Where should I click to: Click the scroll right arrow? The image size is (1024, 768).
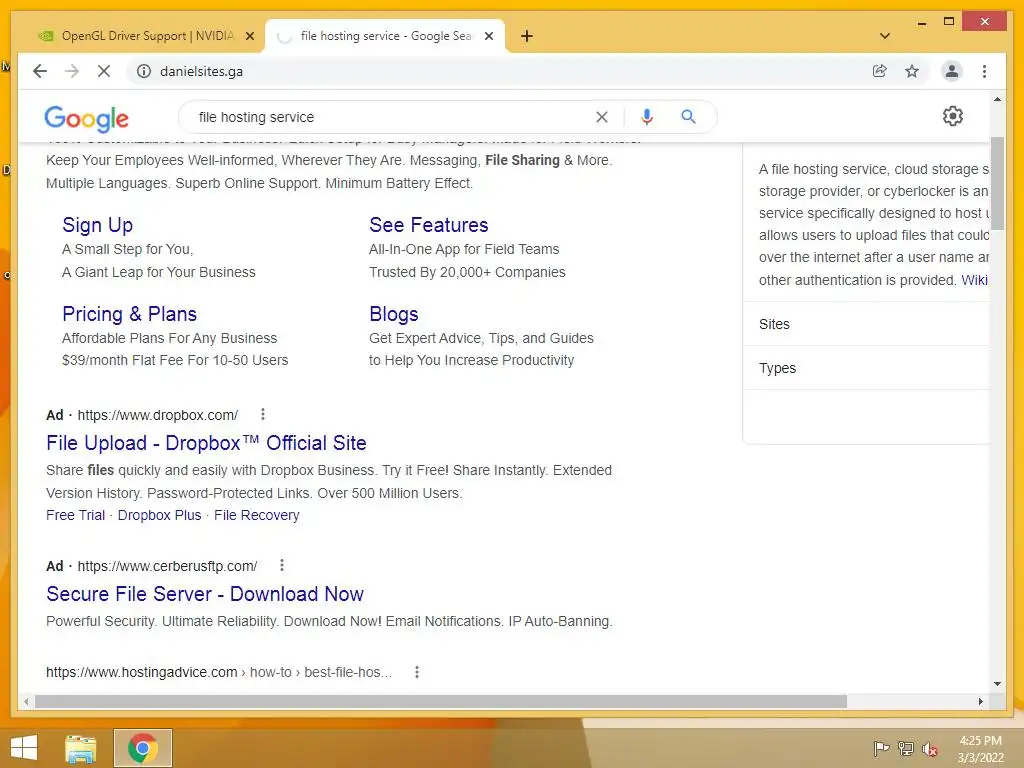(x=981, y=701)
